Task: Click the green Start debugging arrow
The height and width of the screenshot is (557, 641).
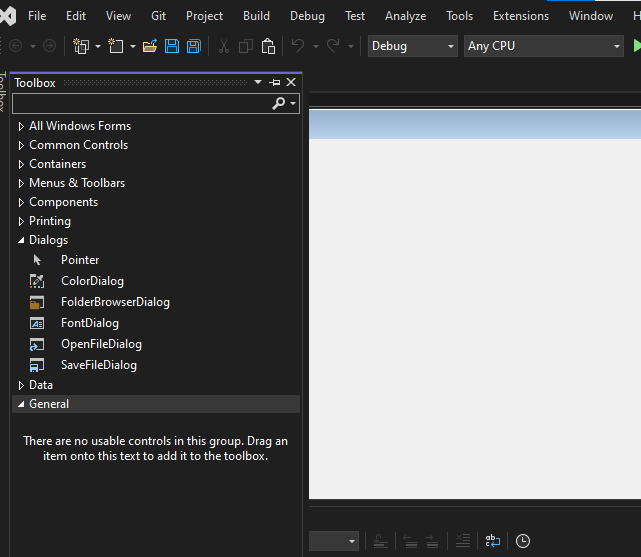Action: [637, 46]
